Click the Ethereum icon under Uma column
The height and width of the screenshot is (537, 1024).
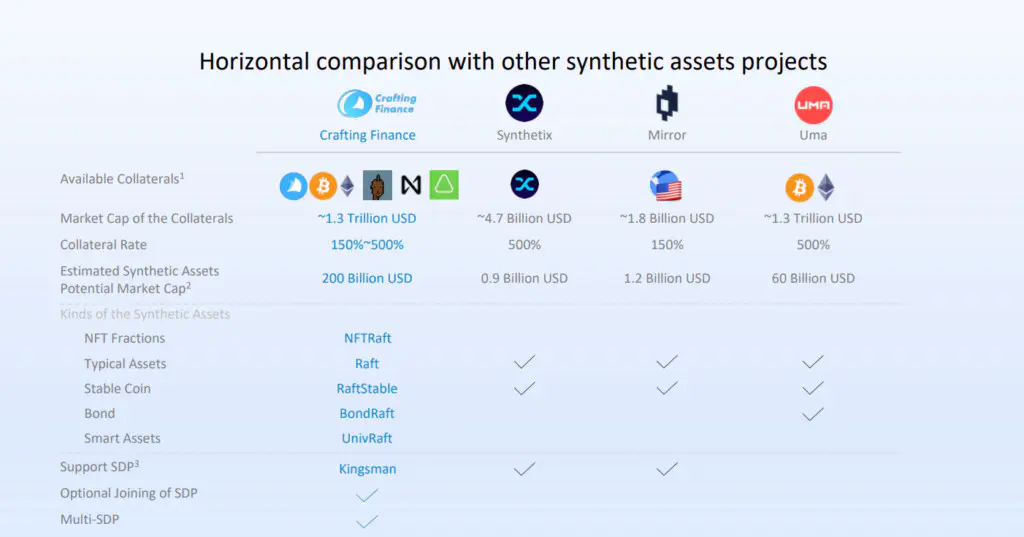[x=826, y=187]
